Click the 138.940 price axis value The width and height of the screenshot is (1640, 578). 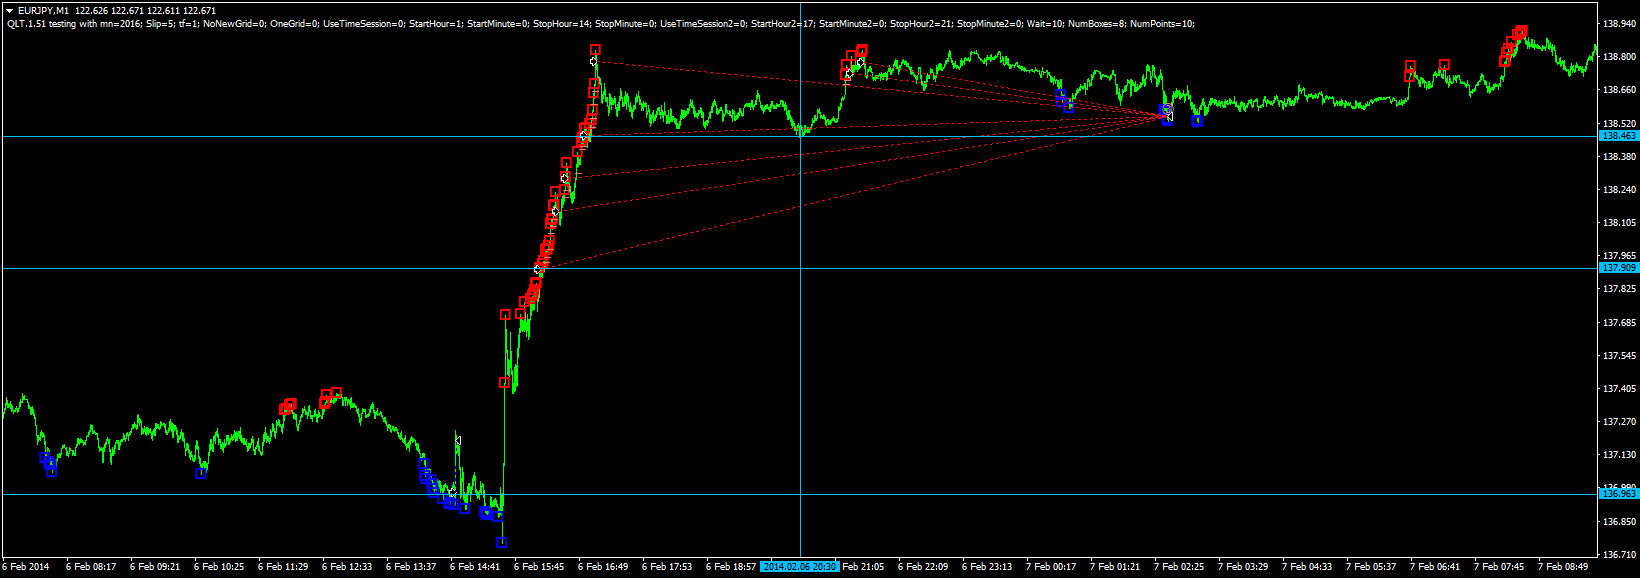[x=1619, y=23]
